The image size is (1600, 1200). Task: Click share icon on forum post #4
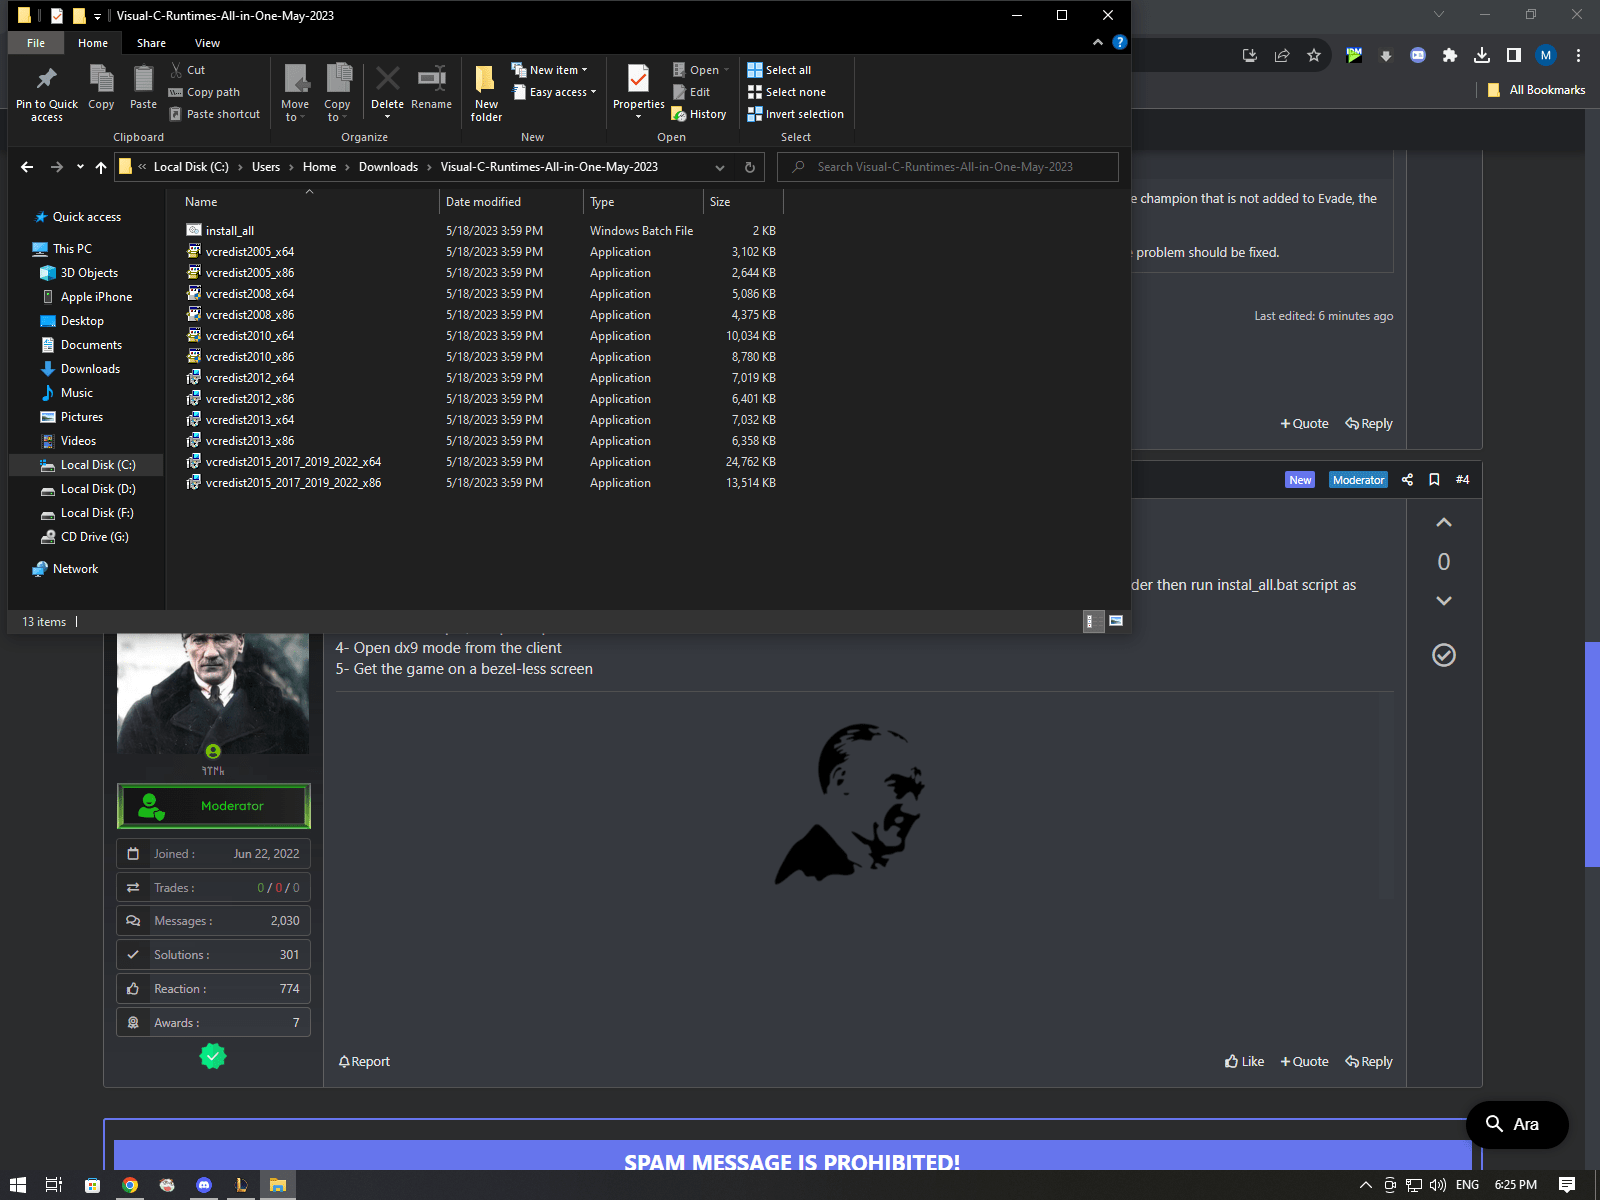click(1407, 480)
